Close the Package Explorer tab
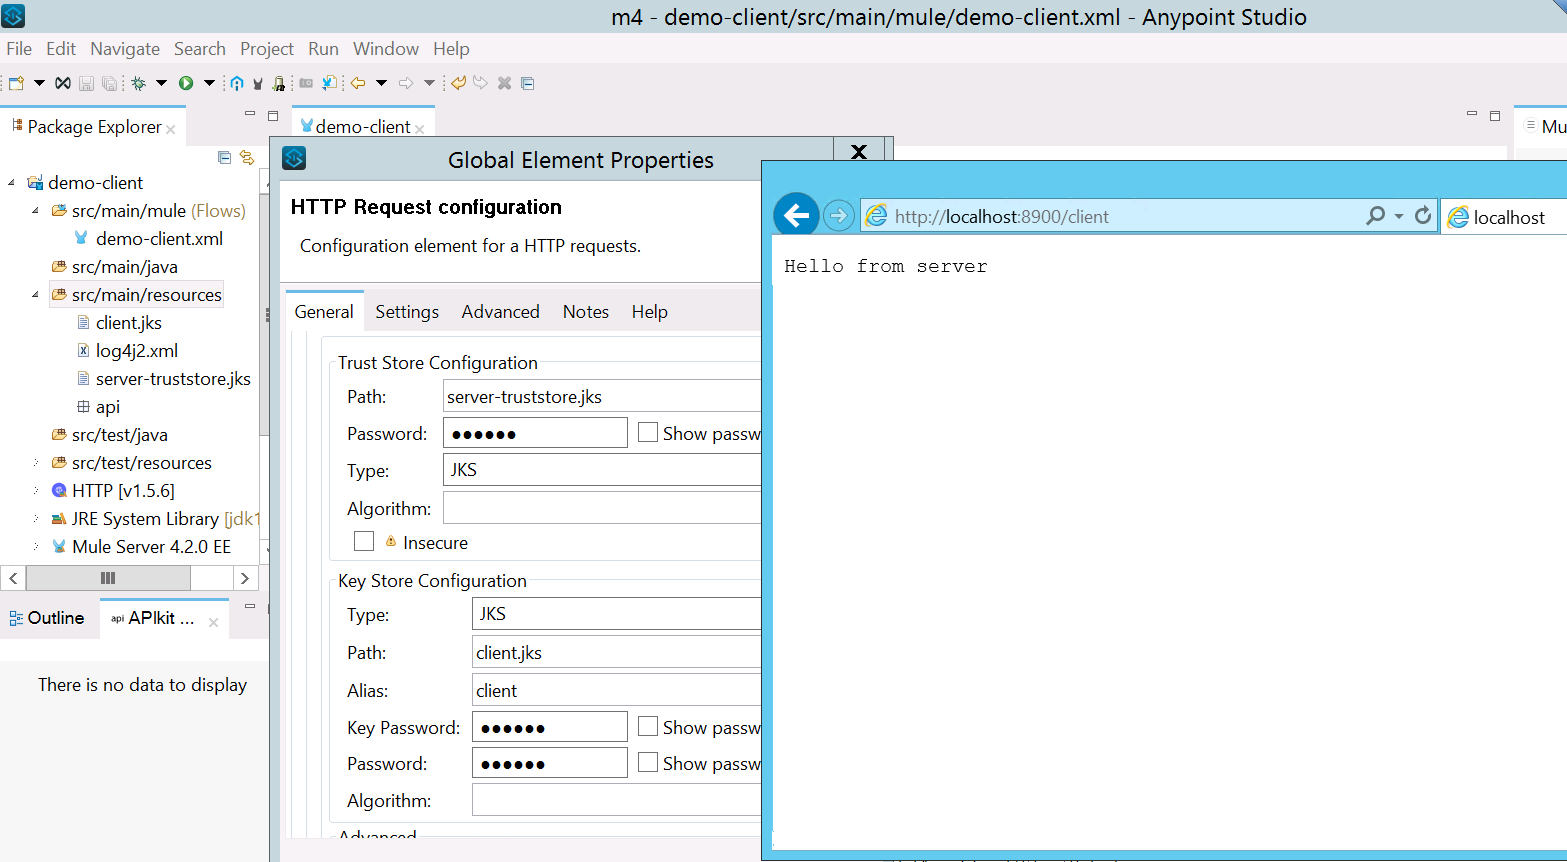Image resolution: width=1567 pixels, height=862 pixels. 171,129
